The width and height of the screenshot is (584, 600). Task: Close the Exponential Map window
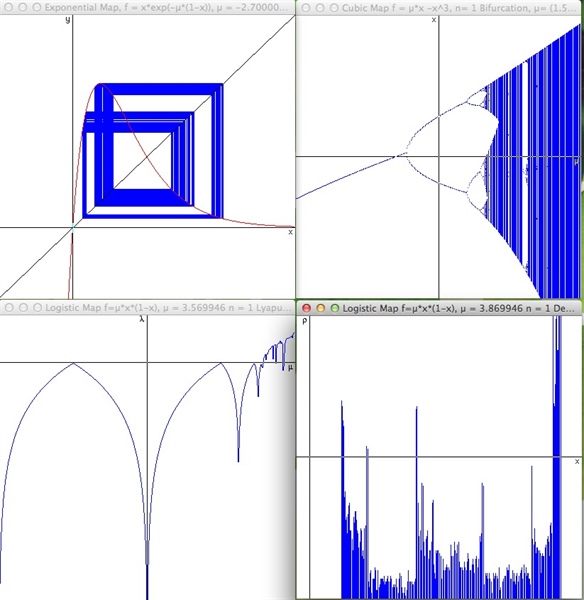(8, 7)
